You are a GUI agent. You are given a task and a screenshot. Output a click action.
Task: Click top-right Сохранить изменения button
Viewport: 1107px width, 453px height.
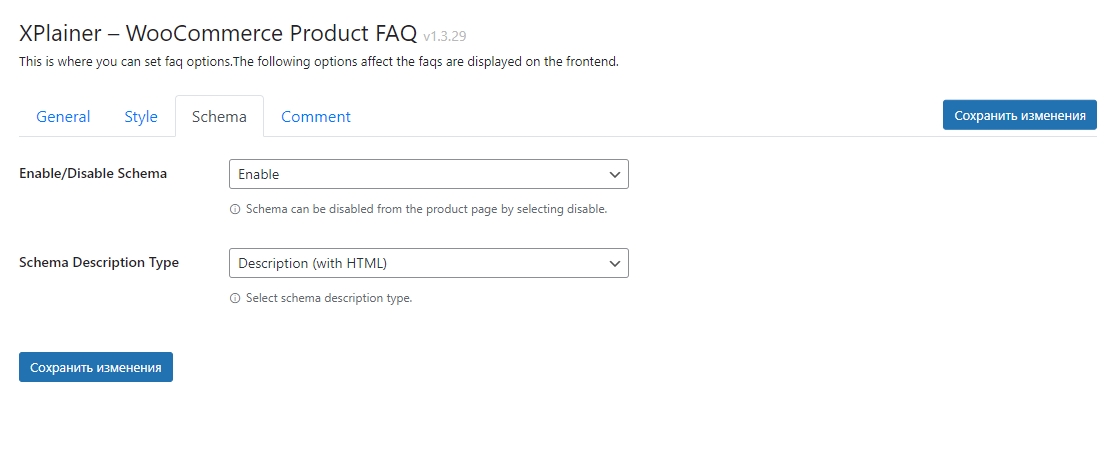[1019, 115]
